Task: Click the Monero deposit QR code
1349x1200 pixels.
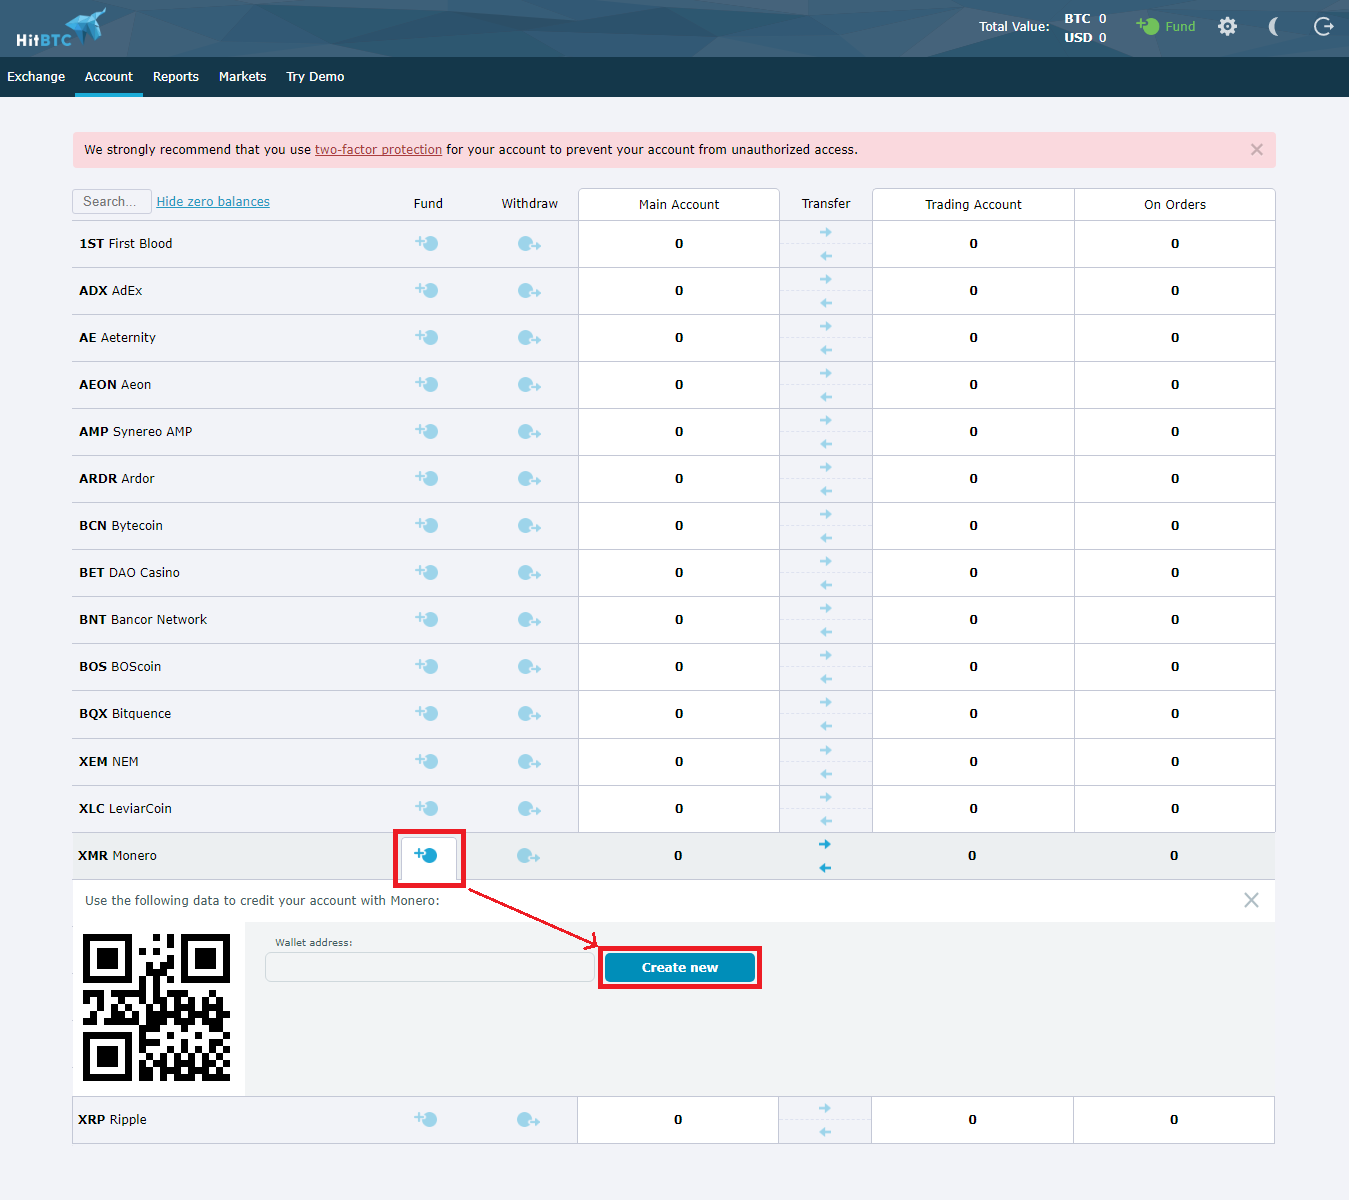Action: [x=157, y=1008]
